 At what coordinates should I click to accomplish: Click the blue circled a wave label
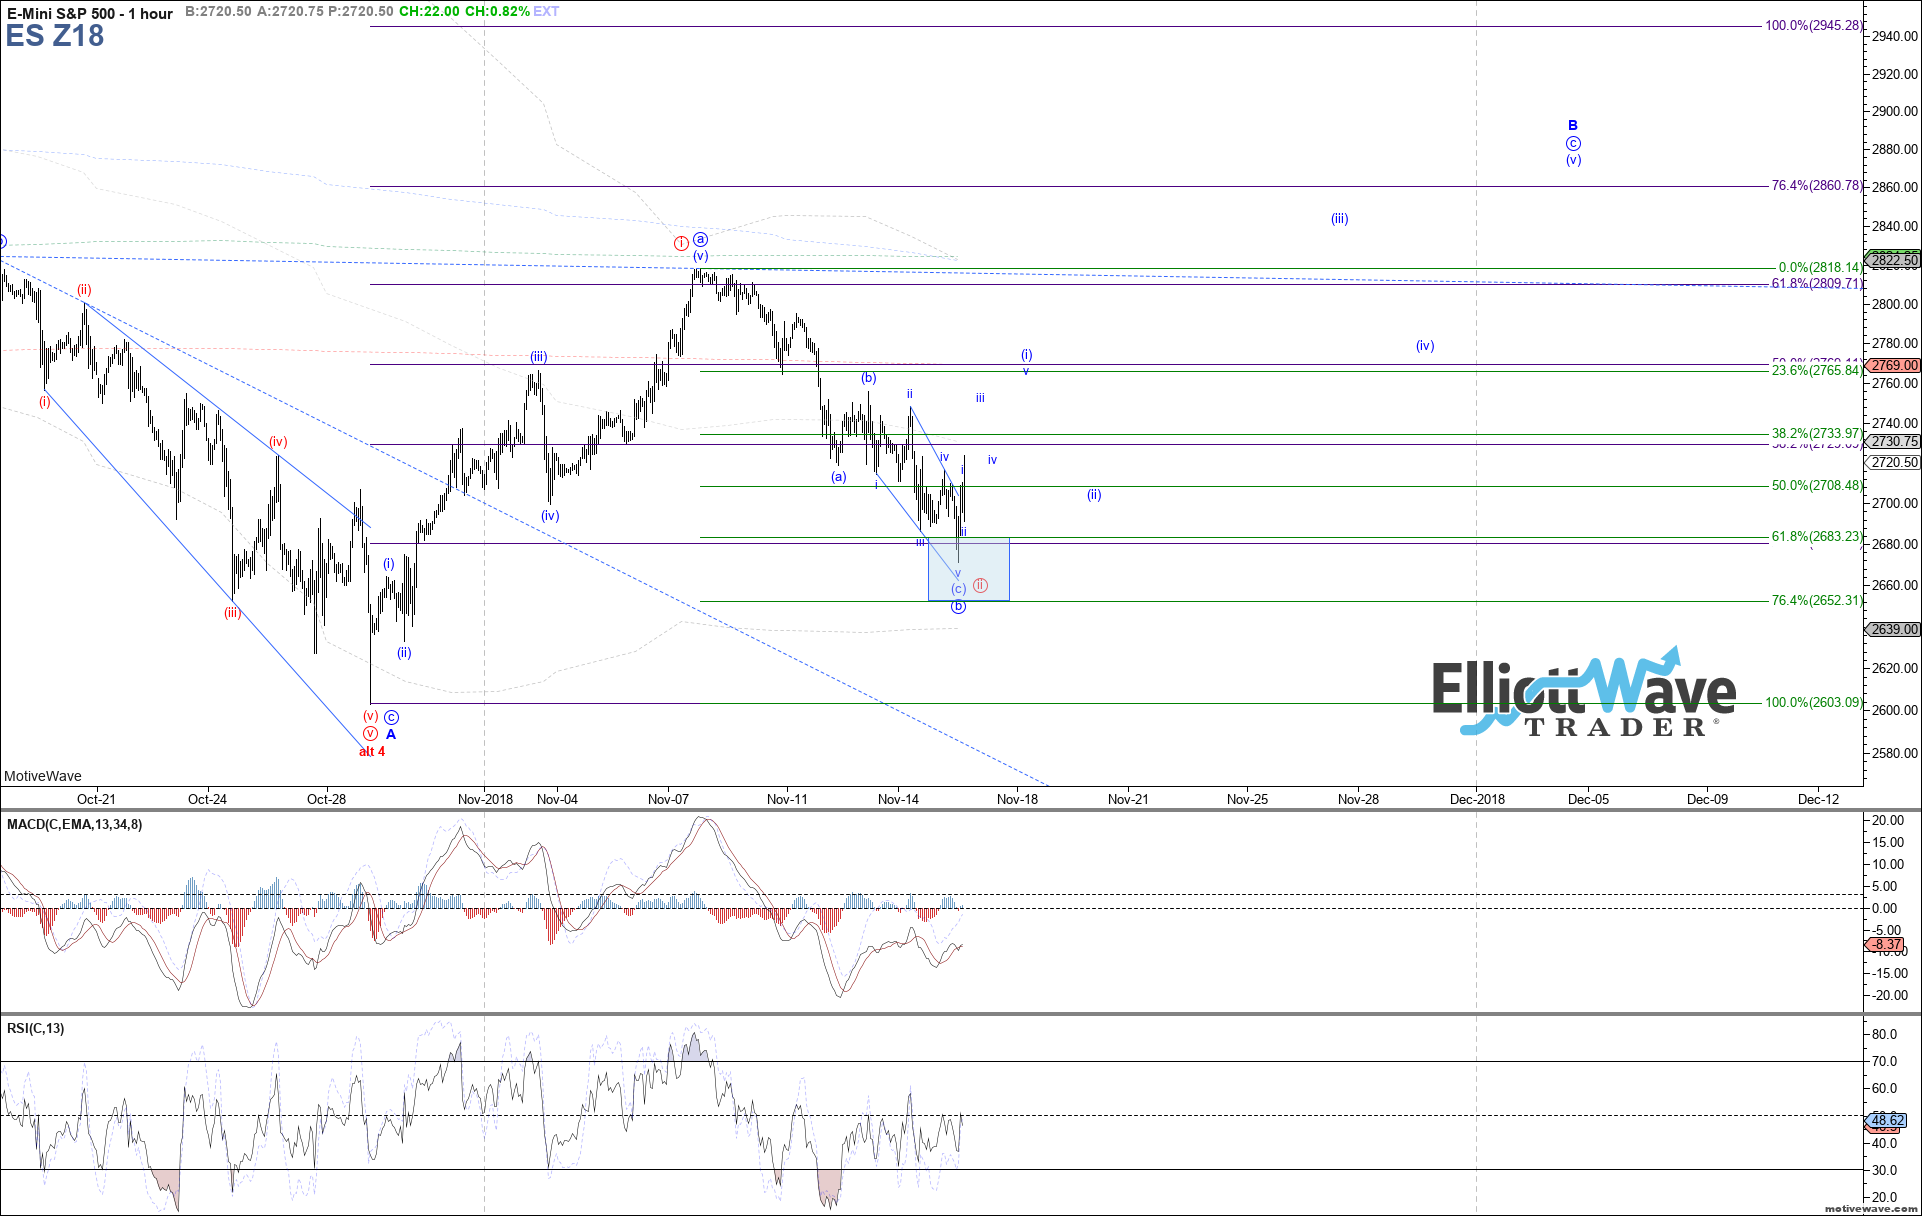(x=701, y=239)
